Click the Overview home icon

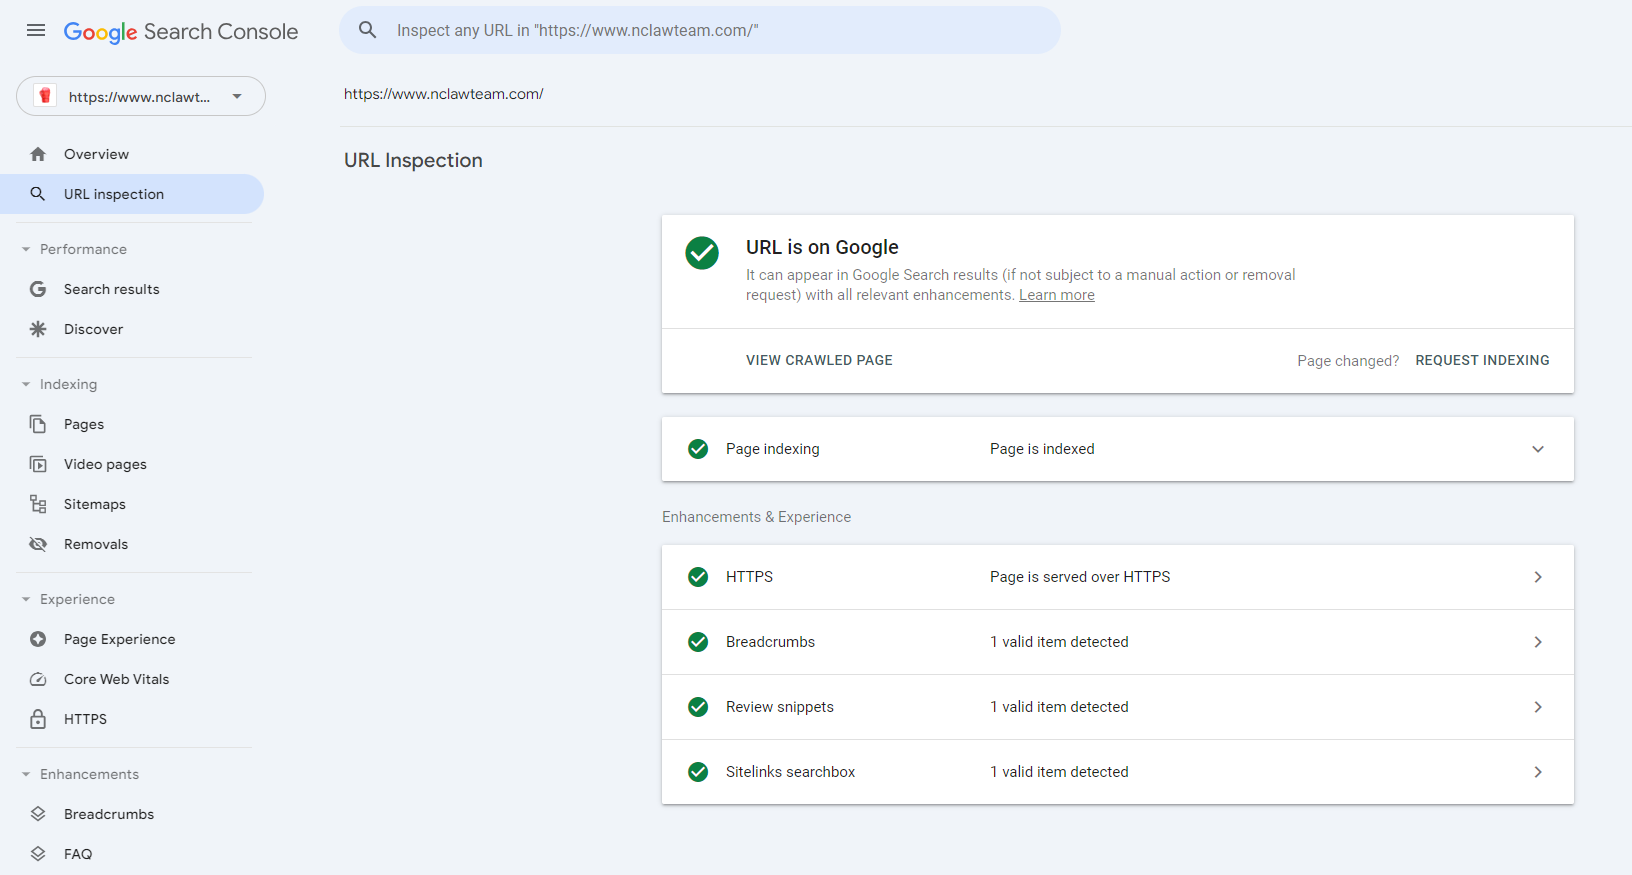click(x=38, y=154)
